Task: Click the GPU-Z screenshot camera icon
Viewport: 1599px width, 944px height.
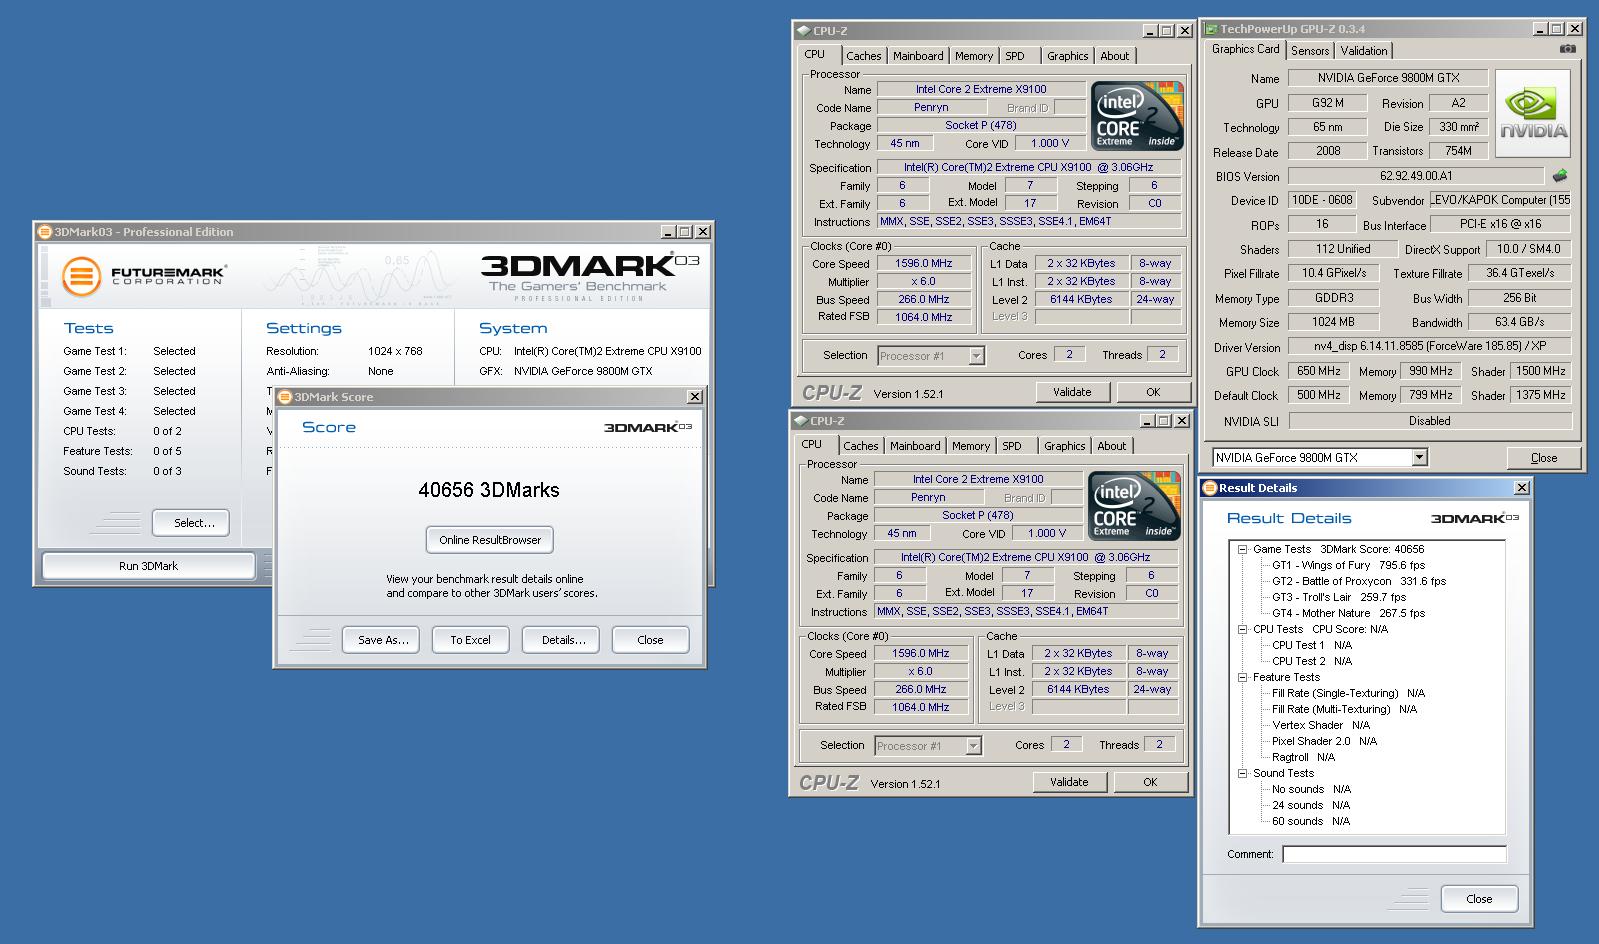Action: [1567, 49]
